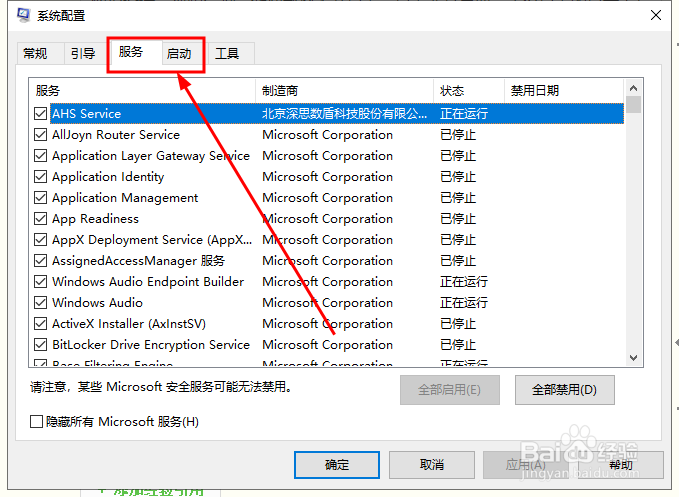Toggle Windows Audio Endpoint Builder checkbox

pos(40,281)
